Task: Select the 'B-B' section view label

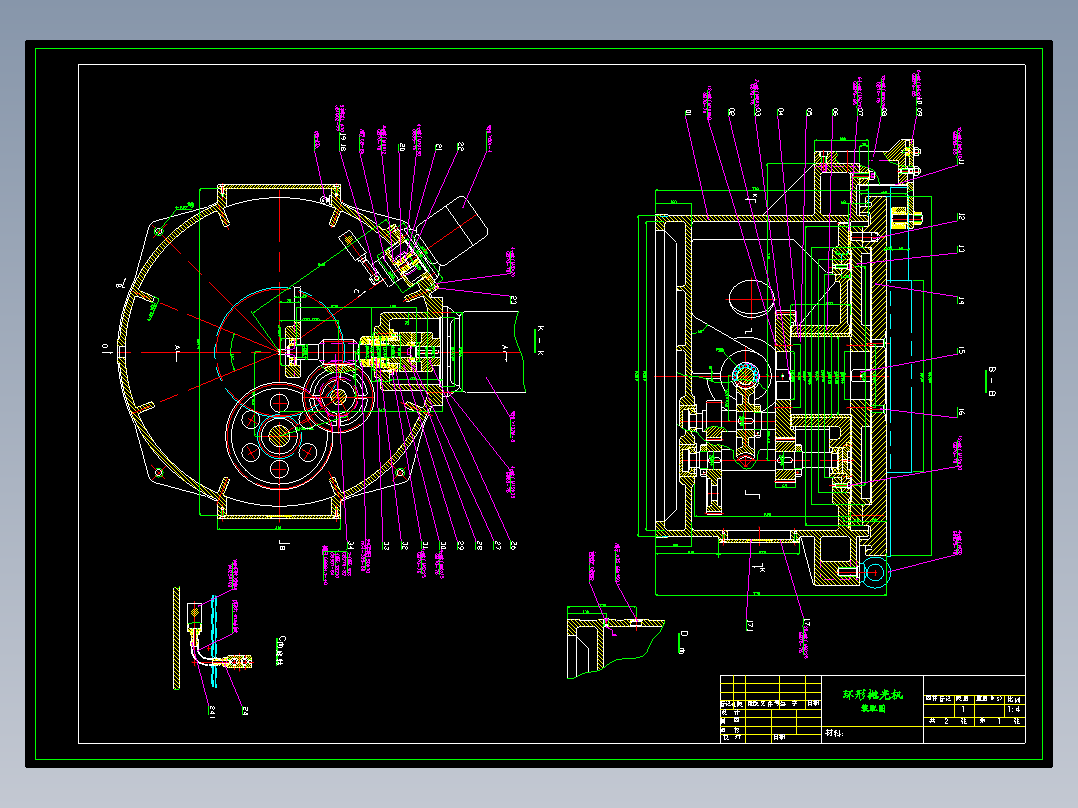Action: click(x=992, y=382)
